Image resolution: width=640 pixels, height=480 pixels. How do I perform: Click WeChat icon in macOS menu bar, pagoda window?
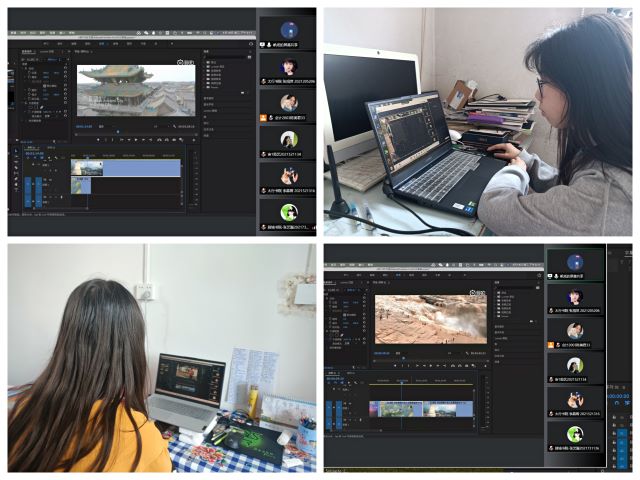click(x=146, y=33)
